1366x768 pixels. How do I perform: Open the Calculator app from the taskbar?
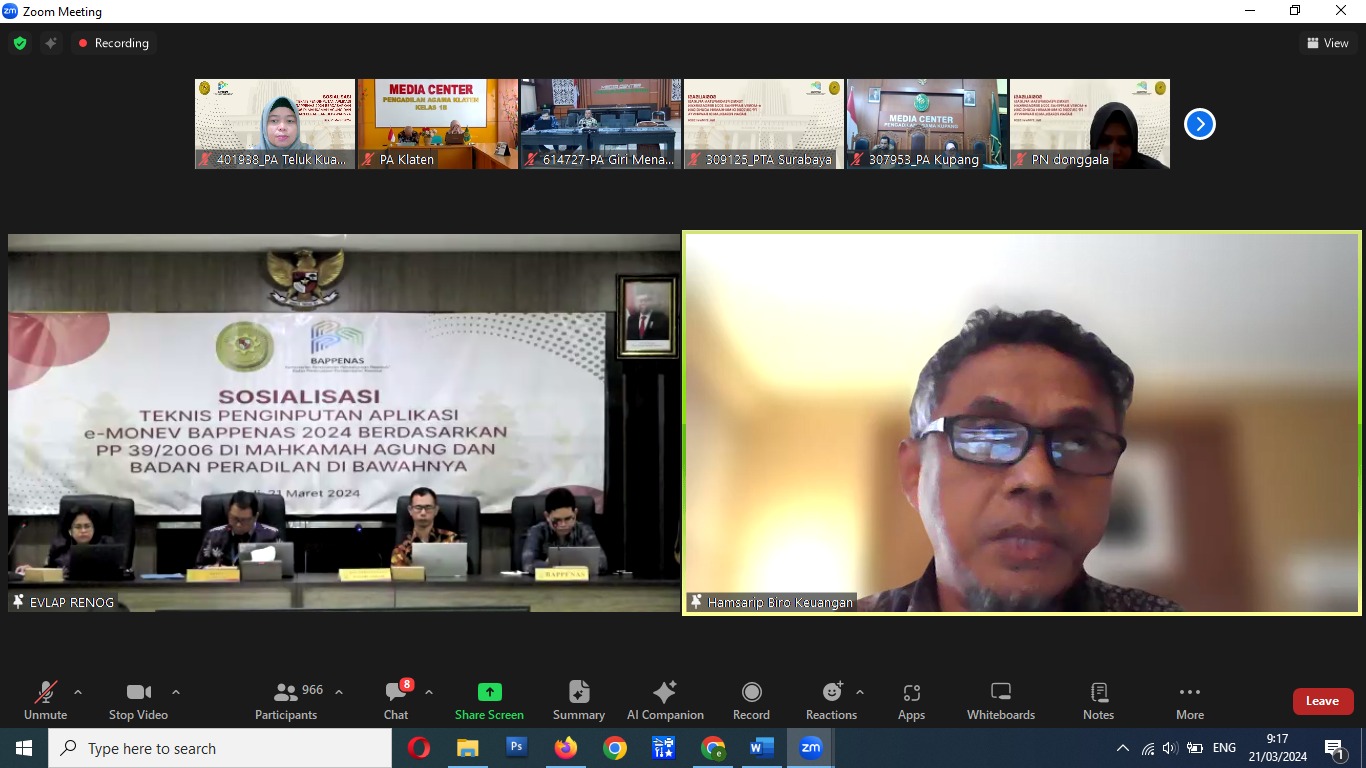coord(664,748)
